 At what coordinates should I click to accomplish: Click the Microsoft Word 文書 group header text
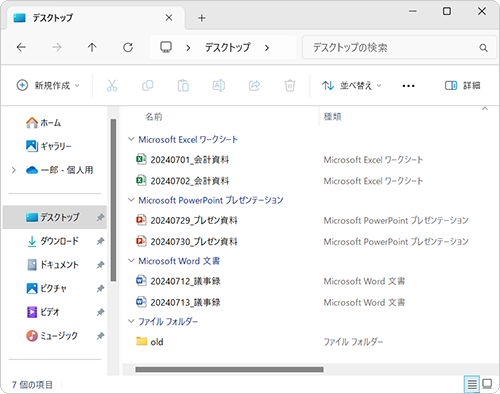click(x=179, y=261)
